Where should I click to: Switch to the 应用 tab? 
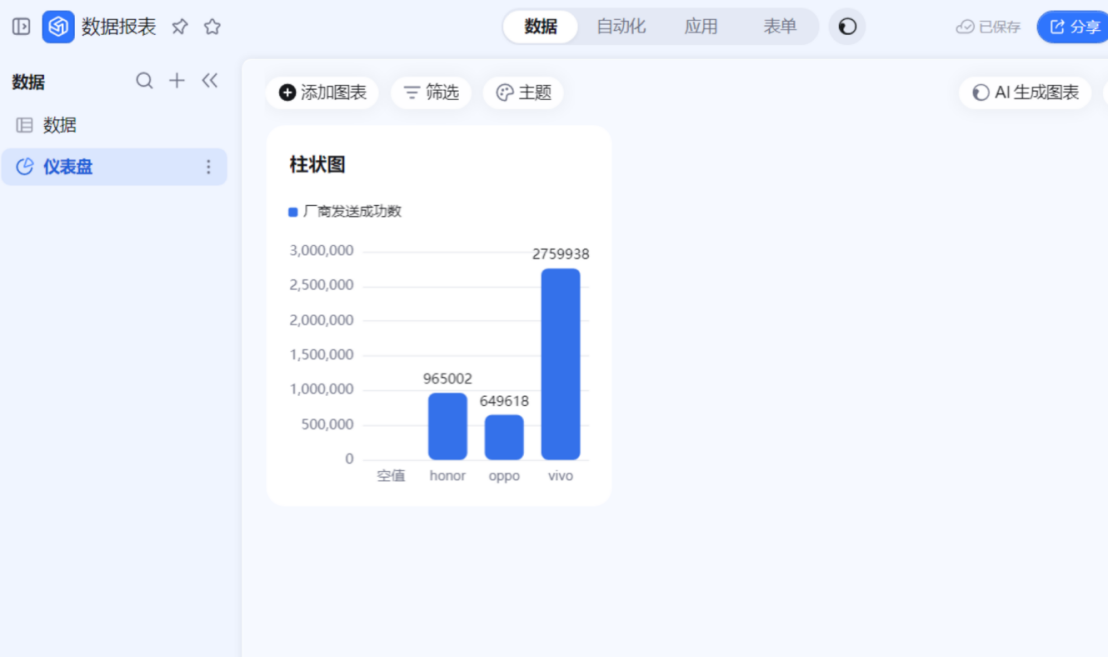[701, 27]
